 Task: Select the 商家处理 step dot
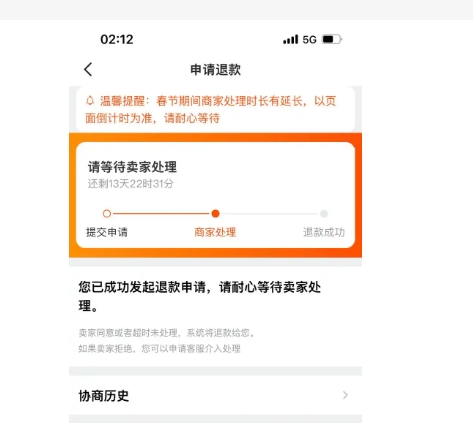[x=215, y=214]
